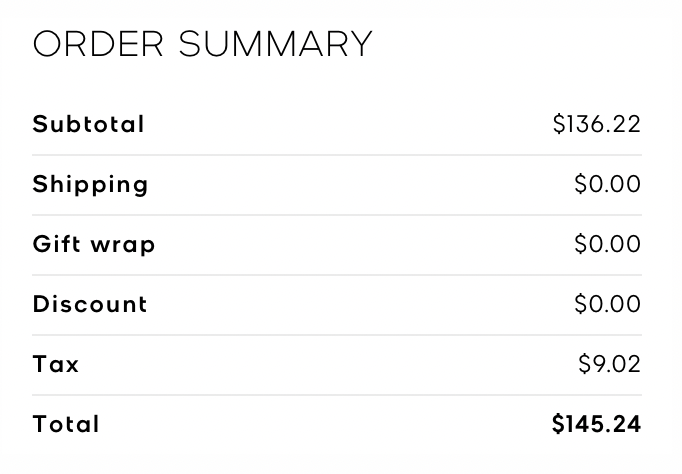This screenshot has width=682, height=474.
Task: Click the Discount $0.00 amount
Action: coord(608,304)
